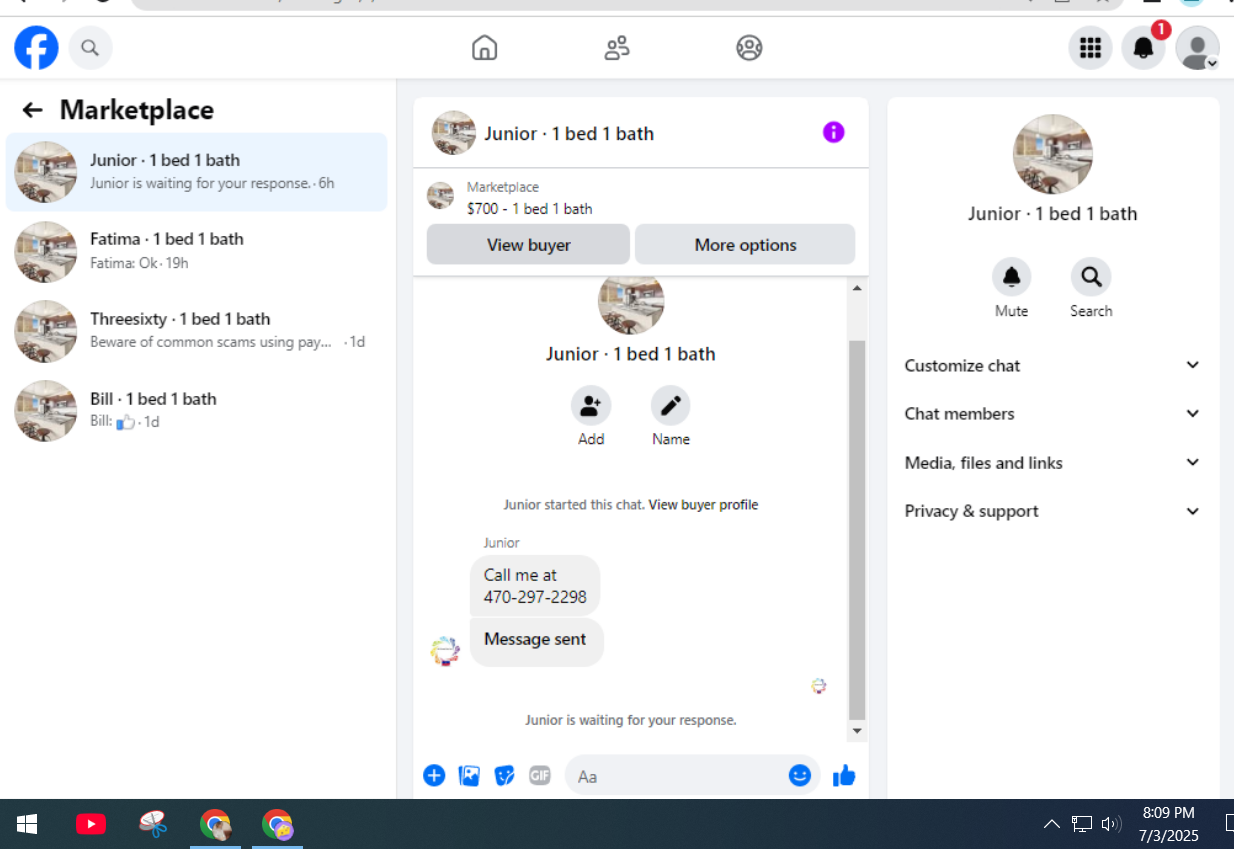This screenshot has height=849, width=1234.
Task: Mute conversation bell icon
Action: (1011, 277)
